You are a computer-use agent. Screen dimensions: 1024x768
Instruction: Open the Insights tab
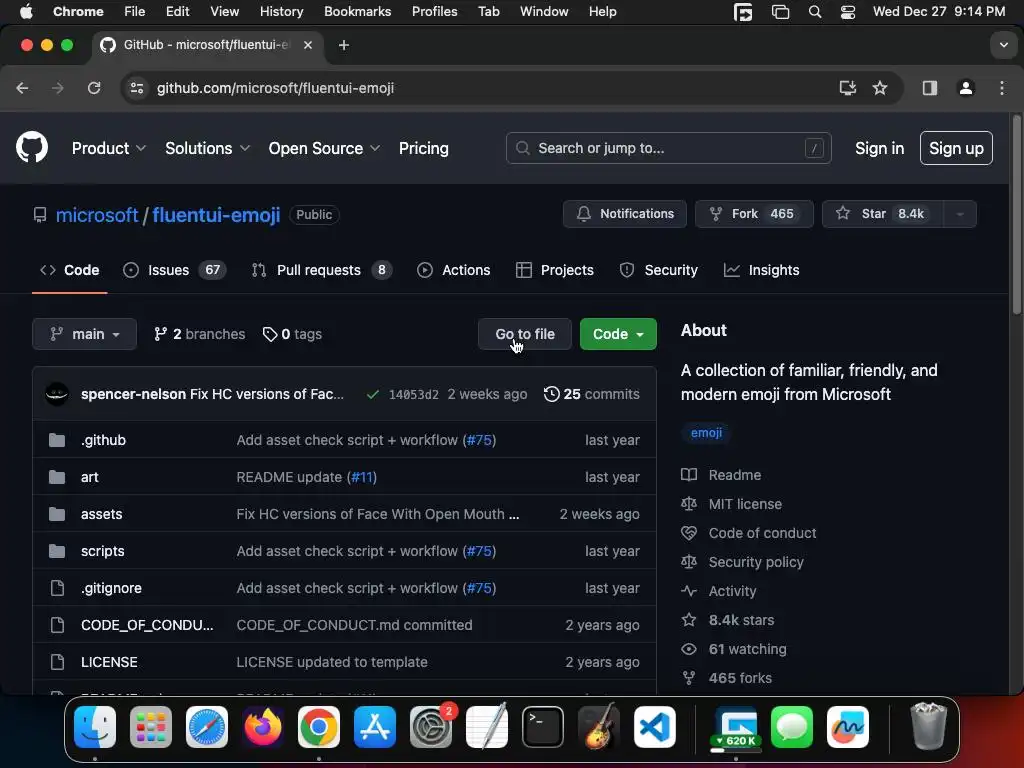tap(761, 270)
